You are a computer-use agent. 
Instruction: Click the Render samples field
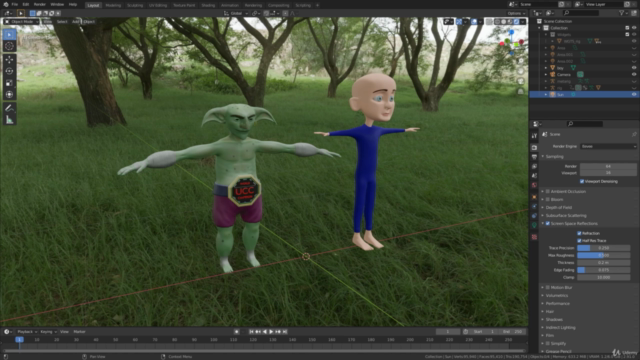(608, 167)
